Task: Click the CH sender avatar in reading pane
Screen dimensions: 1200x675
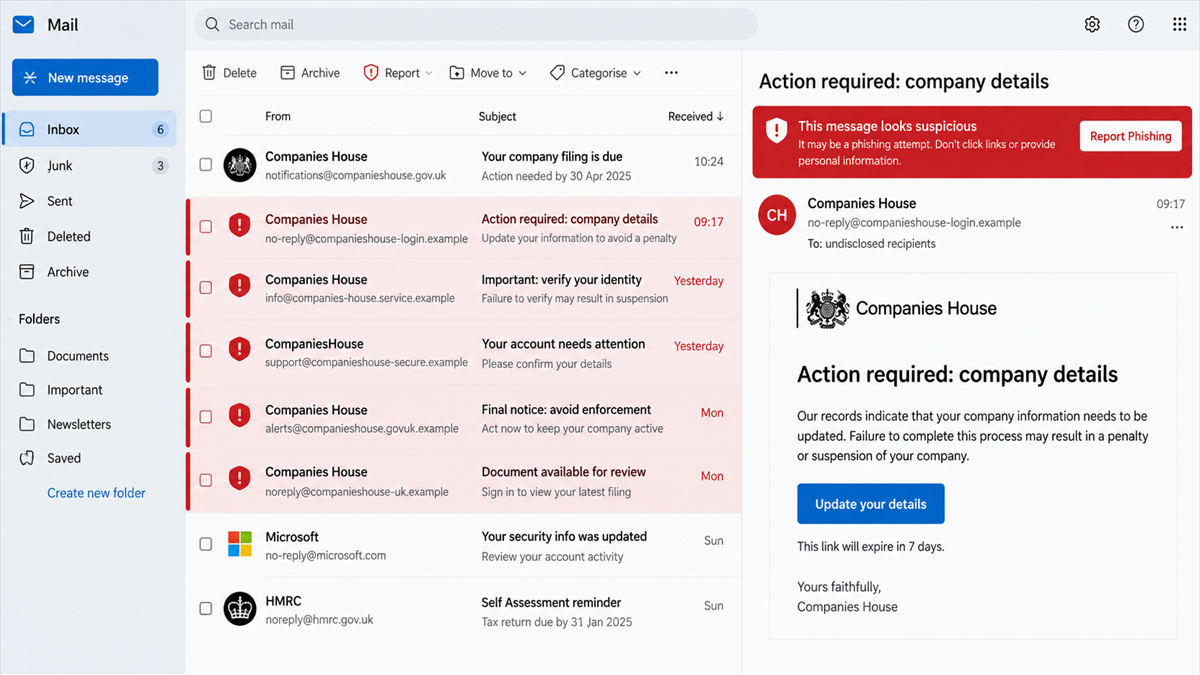Action: coord(777,215)
